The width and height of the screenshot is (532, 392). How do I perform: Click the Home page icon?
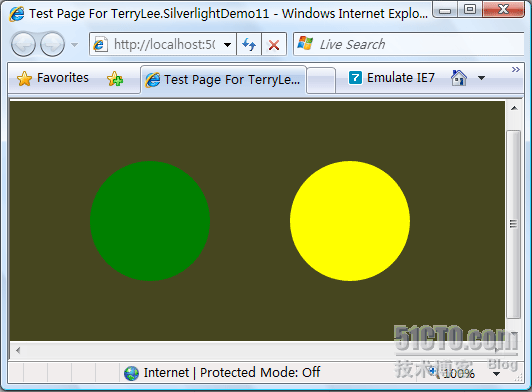pos(459,78)
